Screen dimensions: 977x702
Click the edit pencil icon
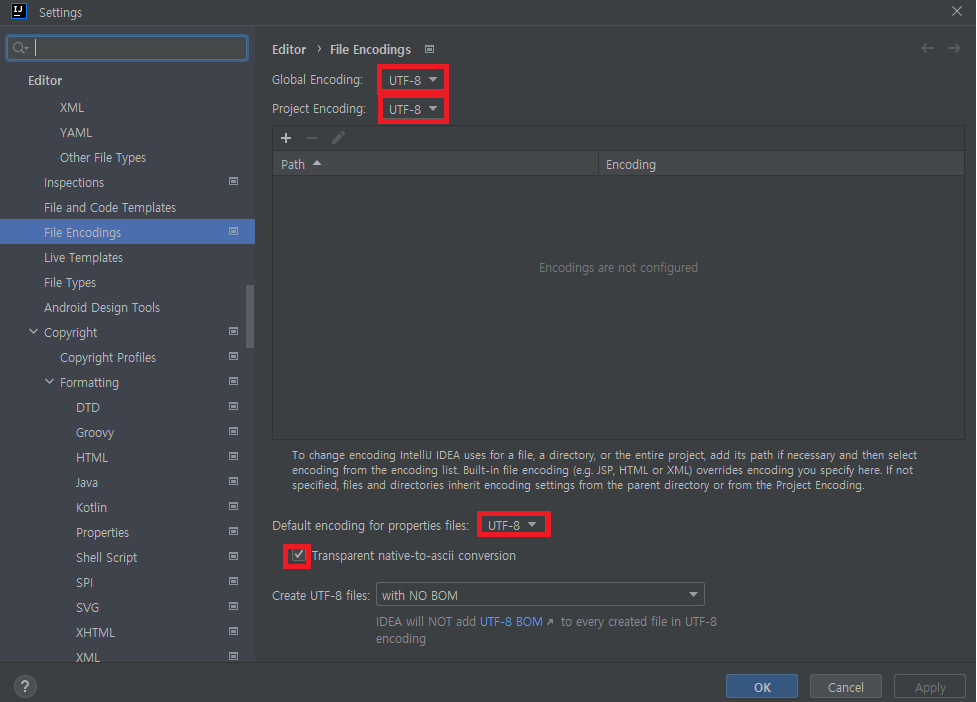(338, 138)
